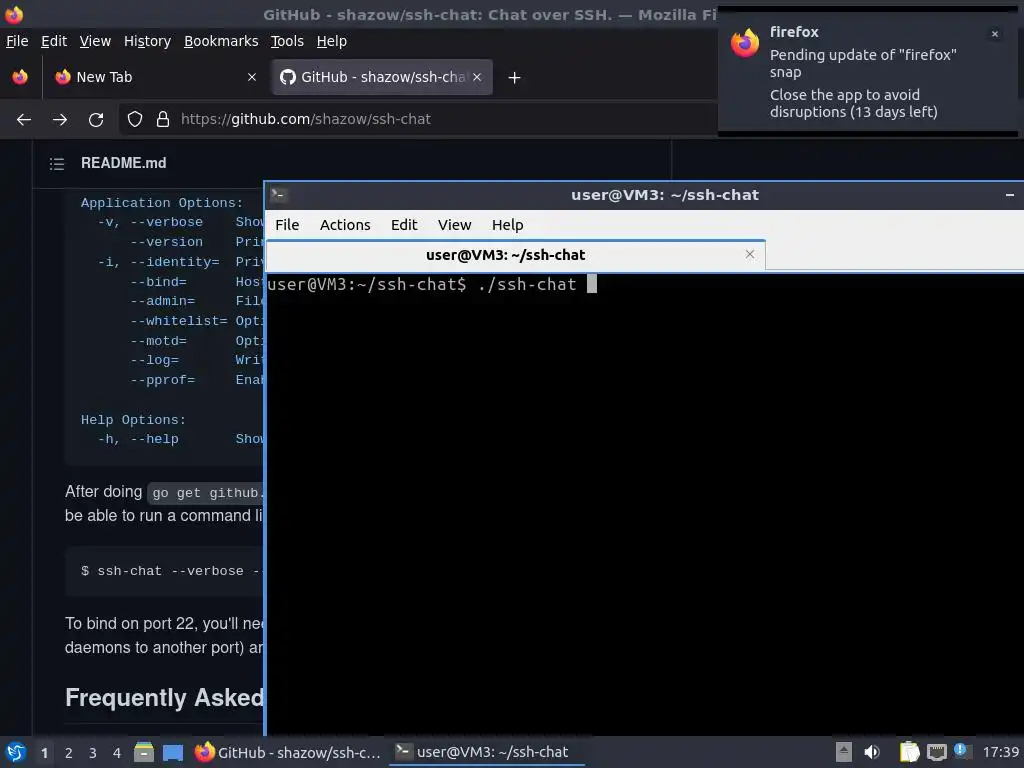Close the New Tab tab
Viewport: 1024px width, 768px height.
point(251,77)
